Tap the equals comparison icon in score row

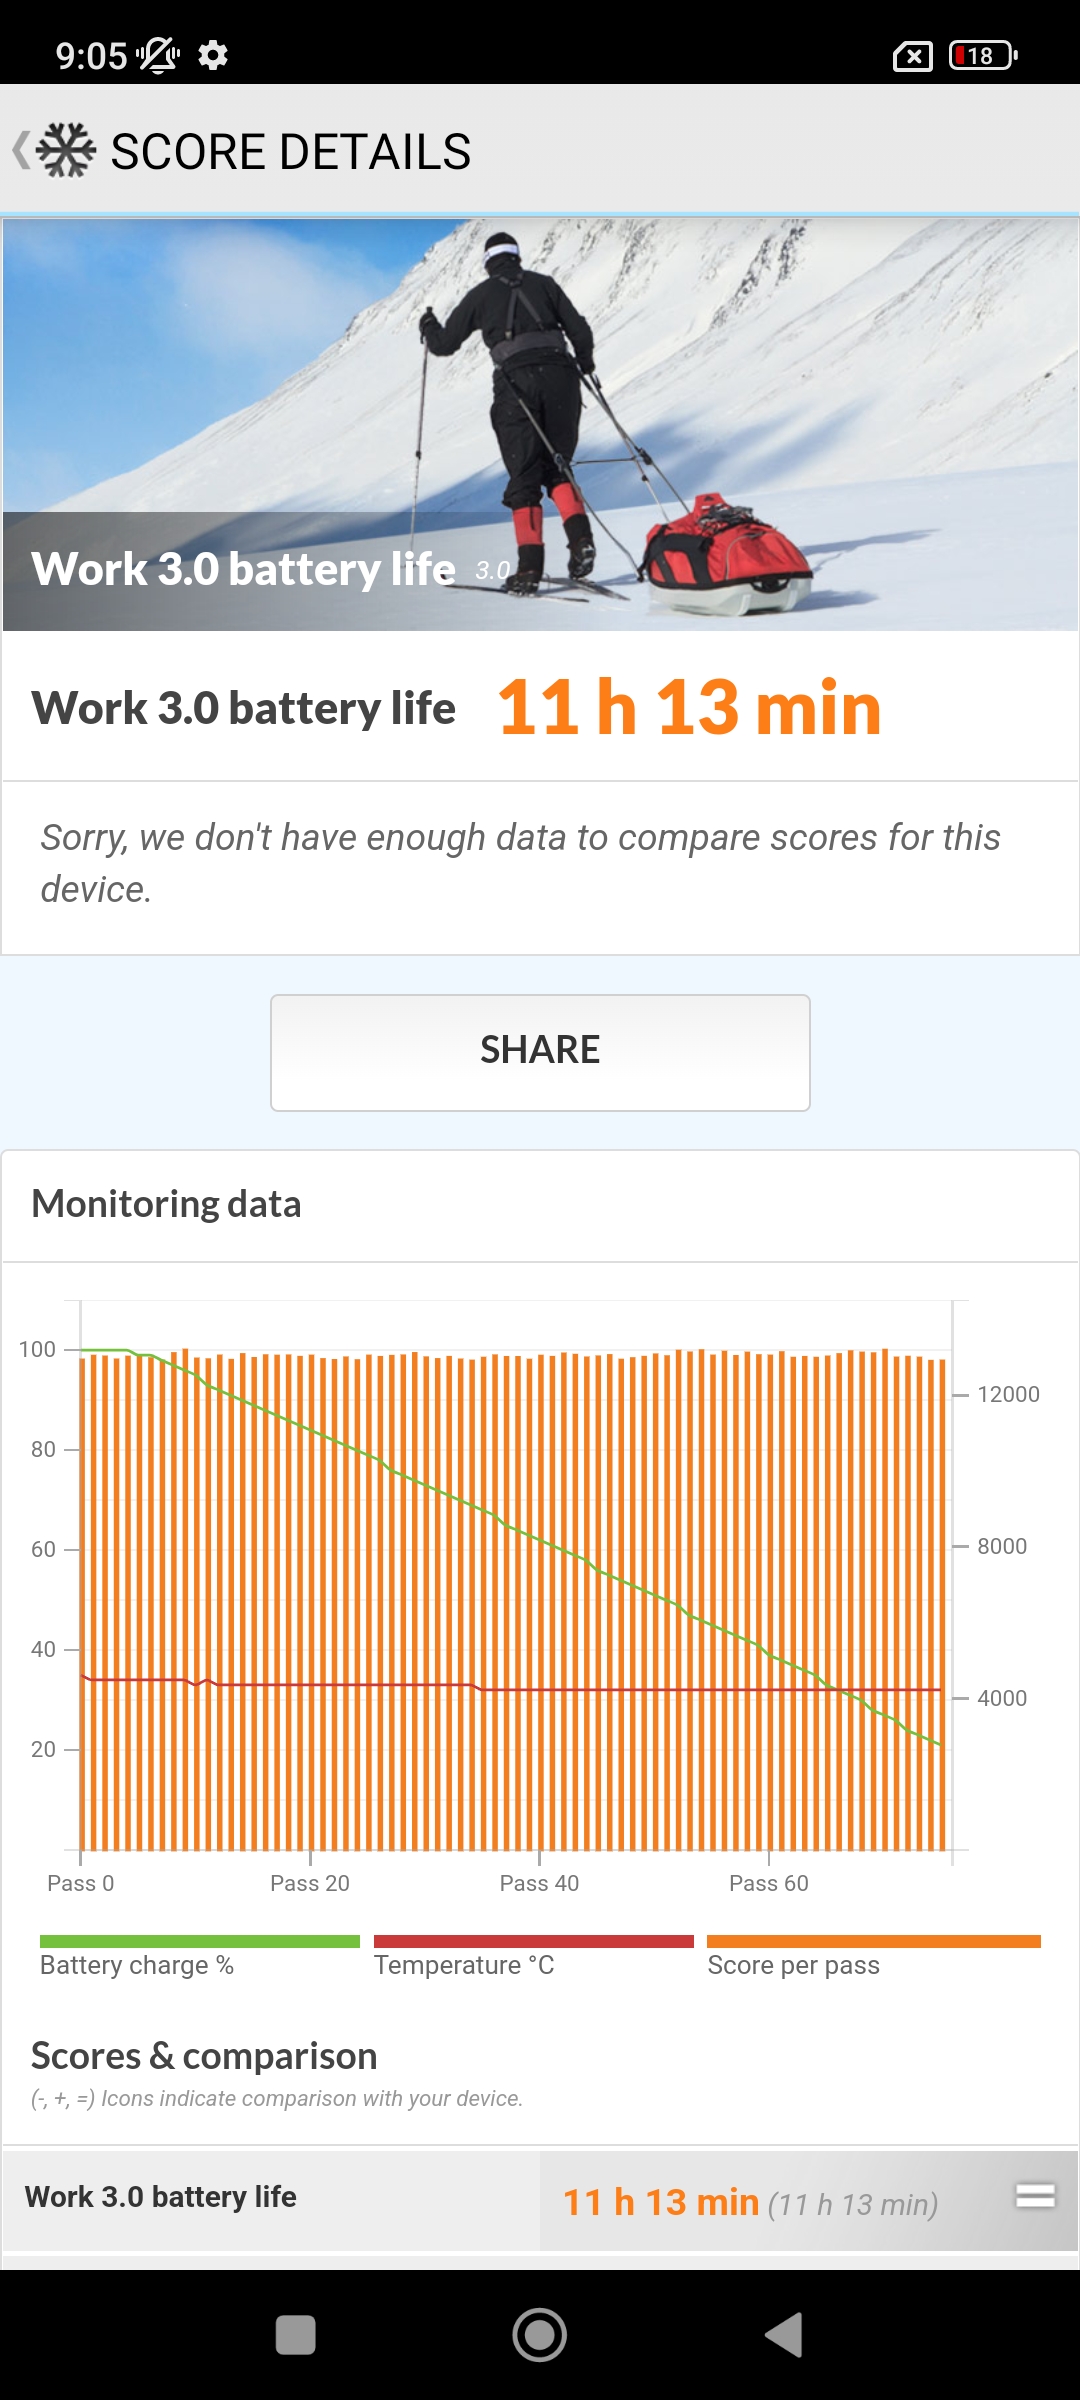click(x=1035, y=2196)
